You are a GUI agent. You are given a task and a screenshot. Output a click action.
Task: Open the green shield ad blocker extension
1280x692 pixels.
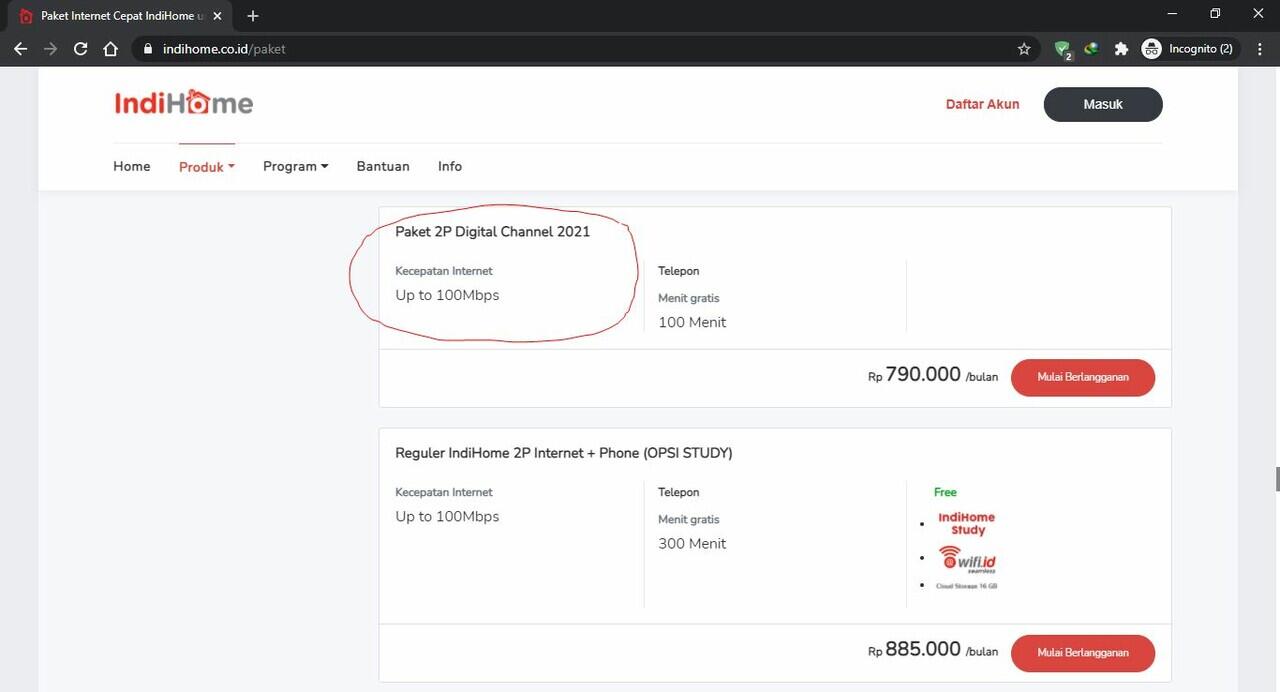tap(1062, 49)
